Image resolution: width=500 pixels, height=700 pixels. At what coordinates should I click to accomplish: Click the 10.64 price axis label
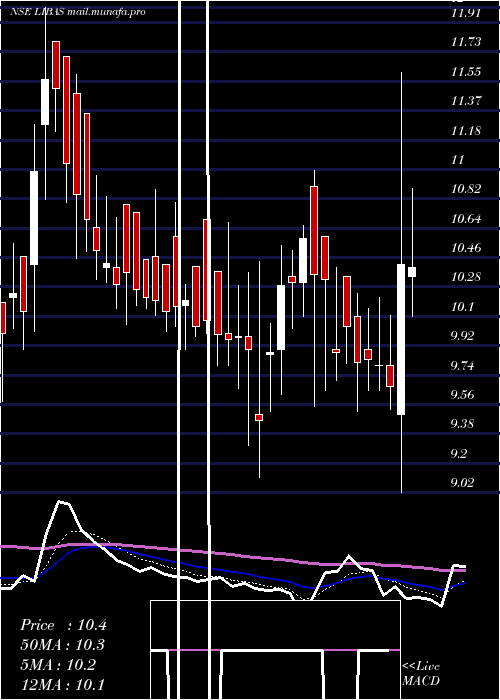[466, 219]
